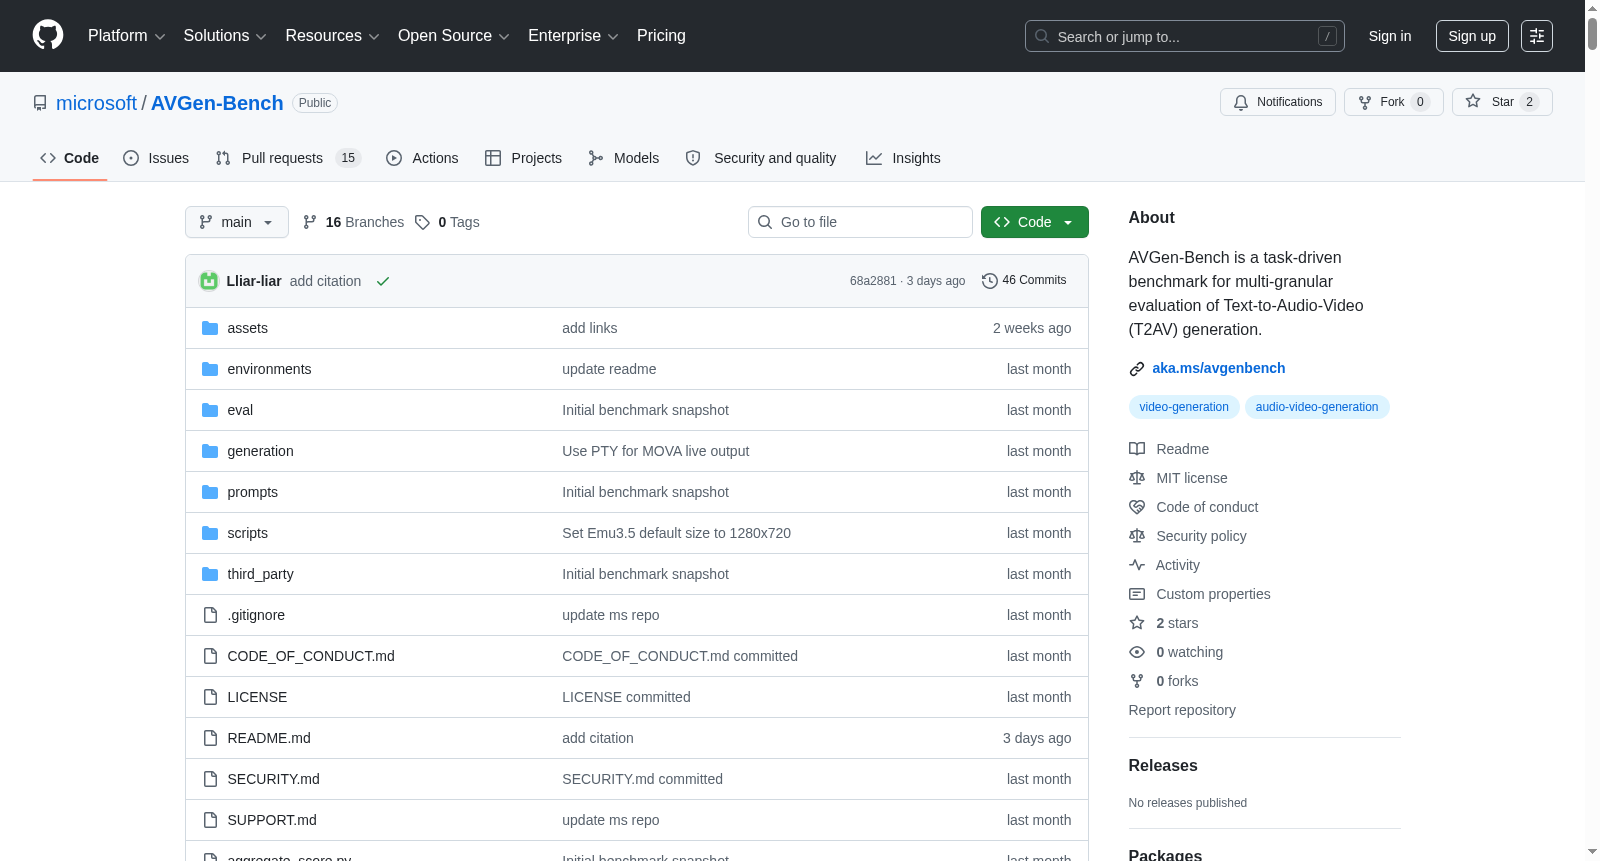Open the Models tab
Image resolution: width=1600 pixels, height=861 pixels.
pos(624,158)
